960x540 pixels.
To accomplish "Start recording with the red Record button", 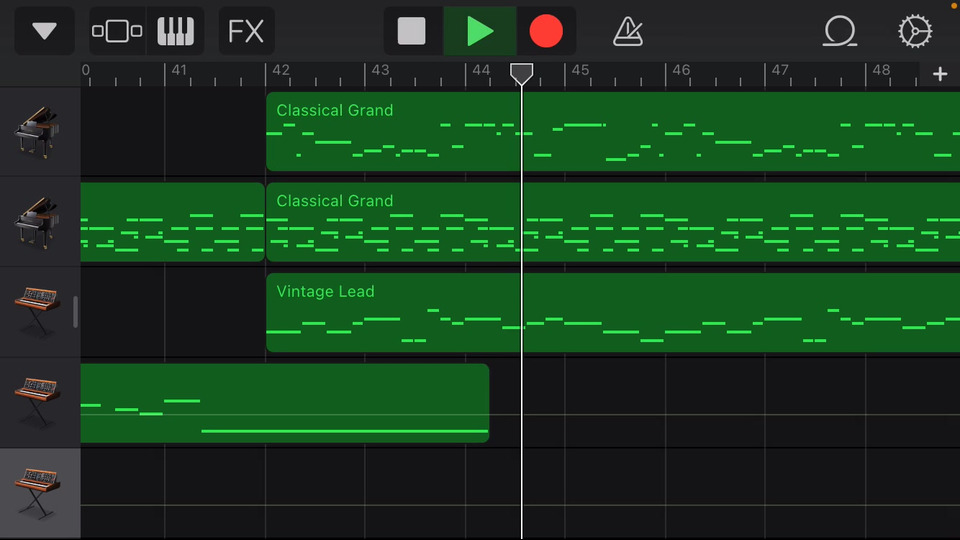I will 546,31.
